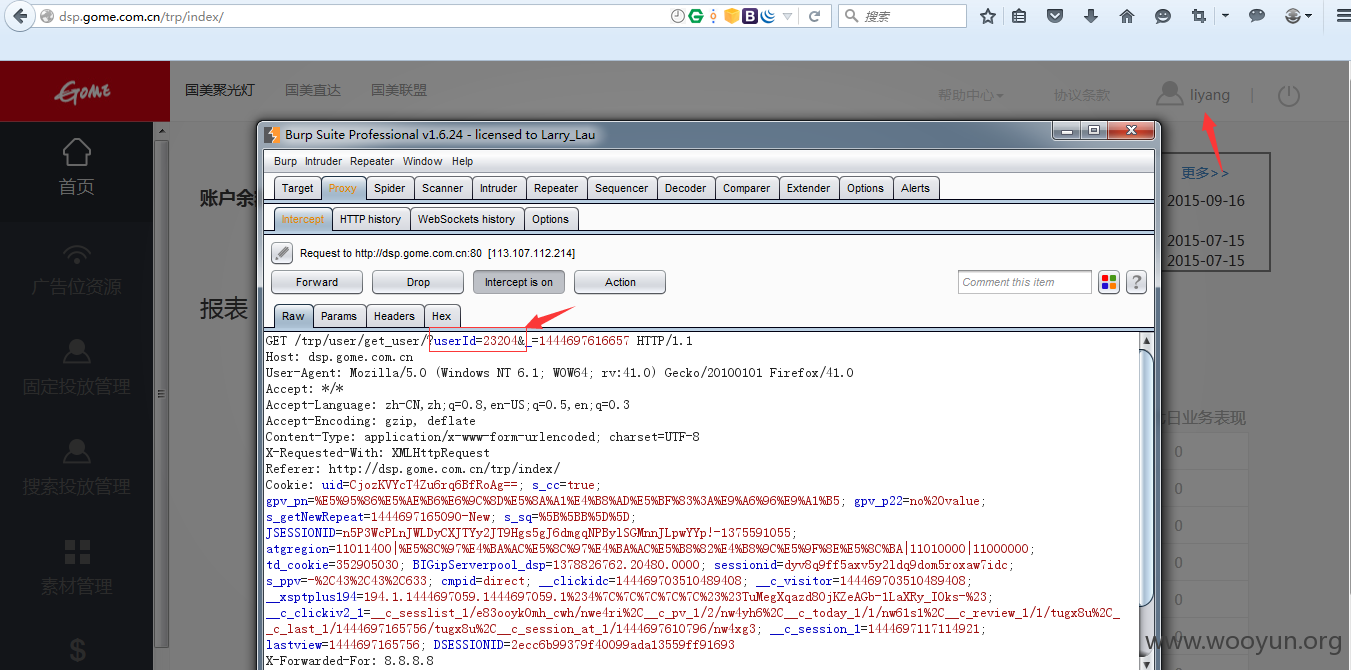This screenshot has width=1351, height=670.
Task: Open 素材管理 in the Gome sidebar
Action: (x=77, y=567)
